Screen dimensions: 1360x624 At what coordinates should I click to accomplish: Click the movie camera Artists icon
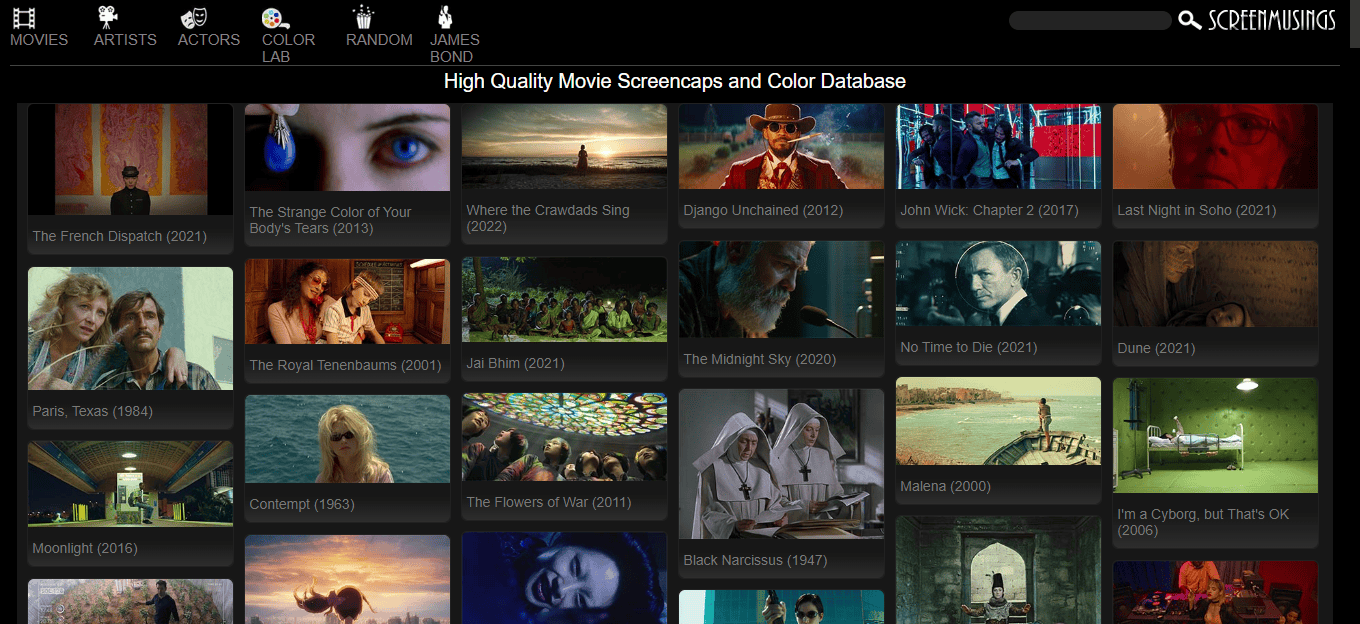[x=108, y=17]
